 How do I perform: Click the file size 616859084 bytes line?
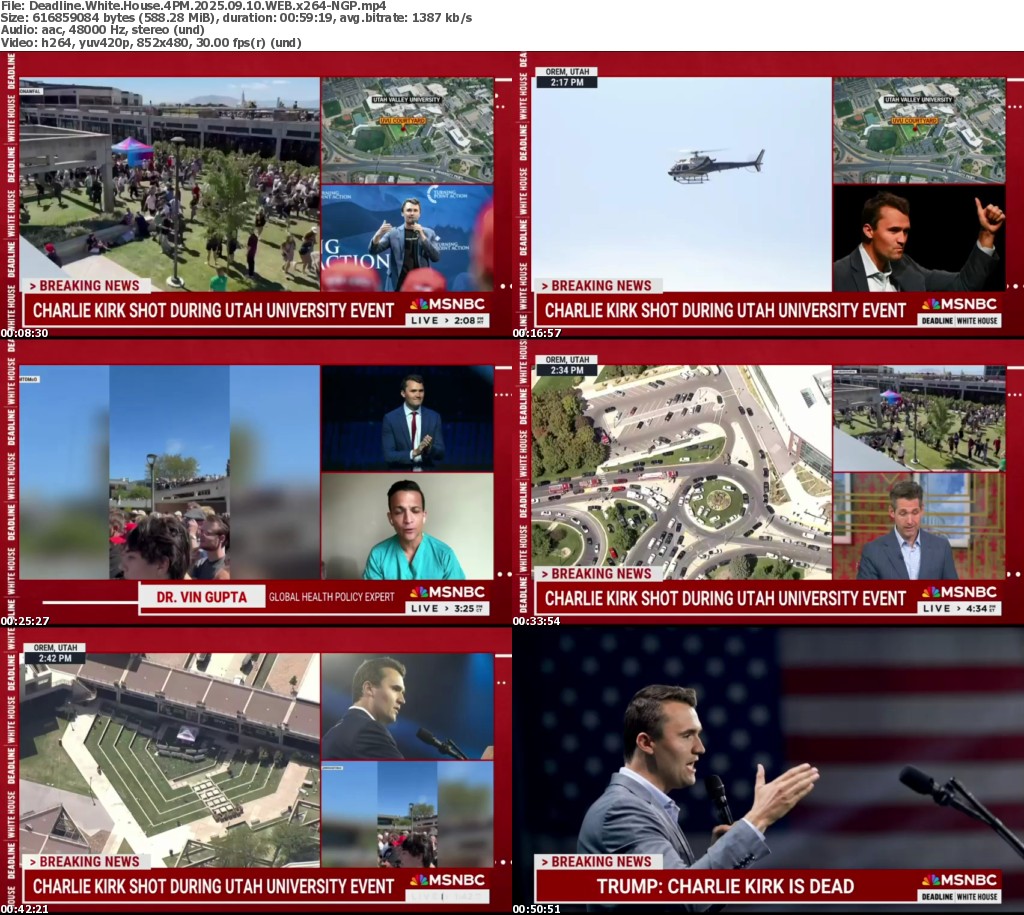point(236,18)
